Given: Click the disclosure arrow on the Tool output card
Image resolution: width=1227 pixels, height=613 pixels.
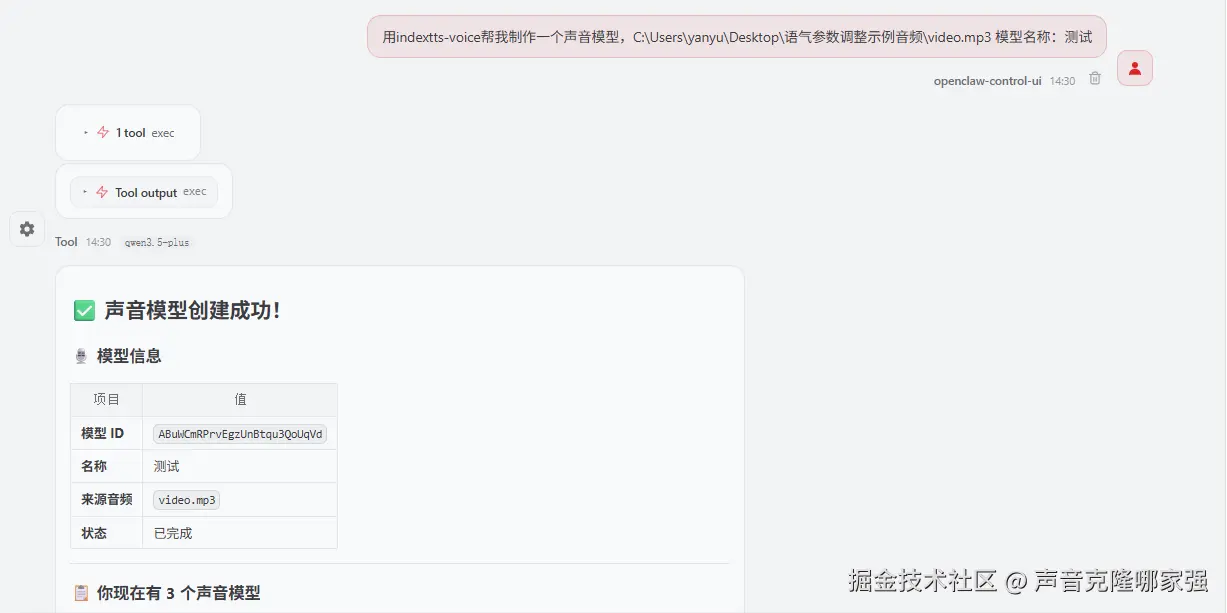Looking at the screenshot, I should click(85, 192).
